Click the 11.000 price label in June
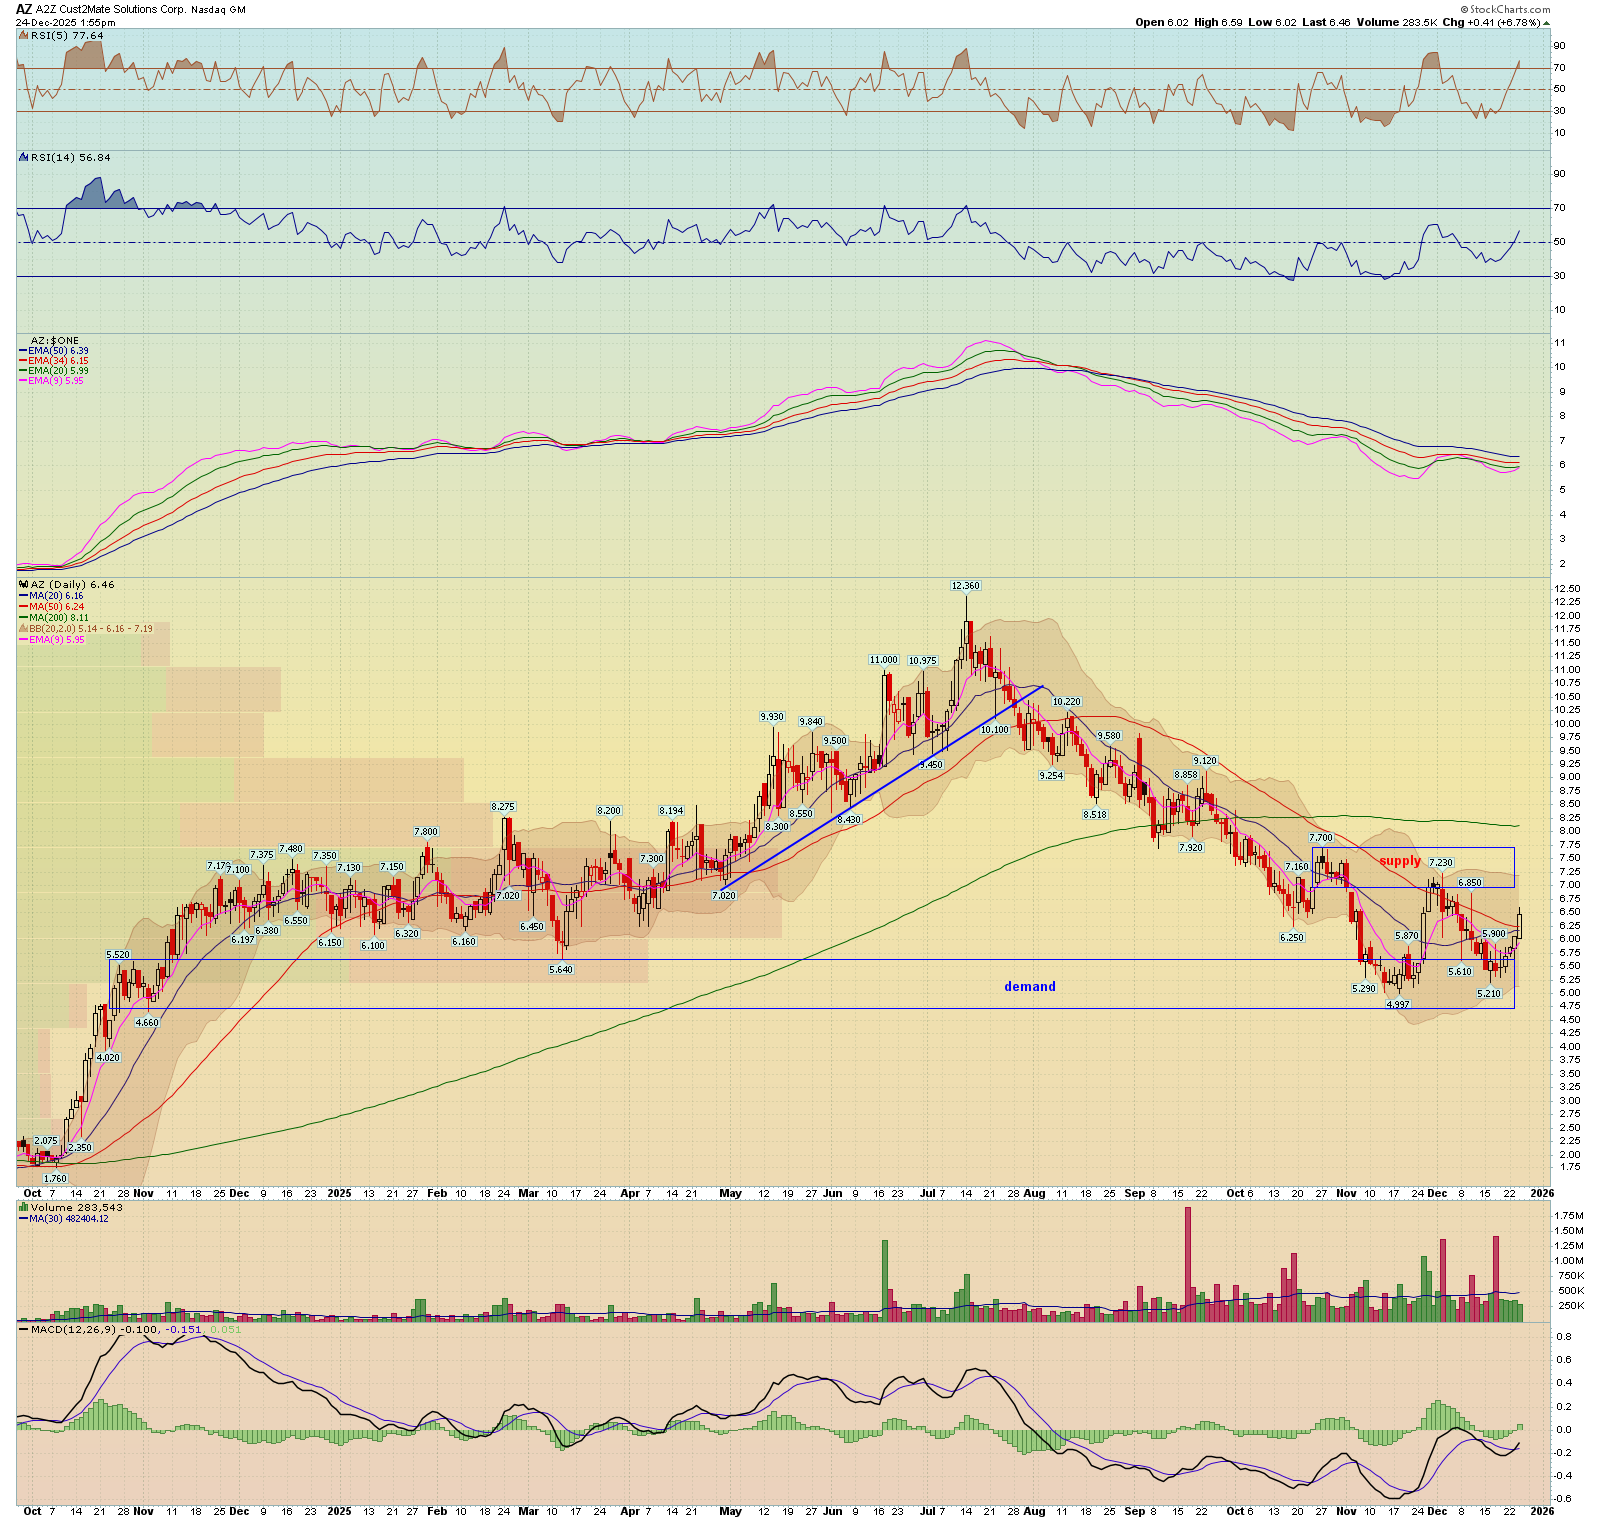 click(883, 660)
